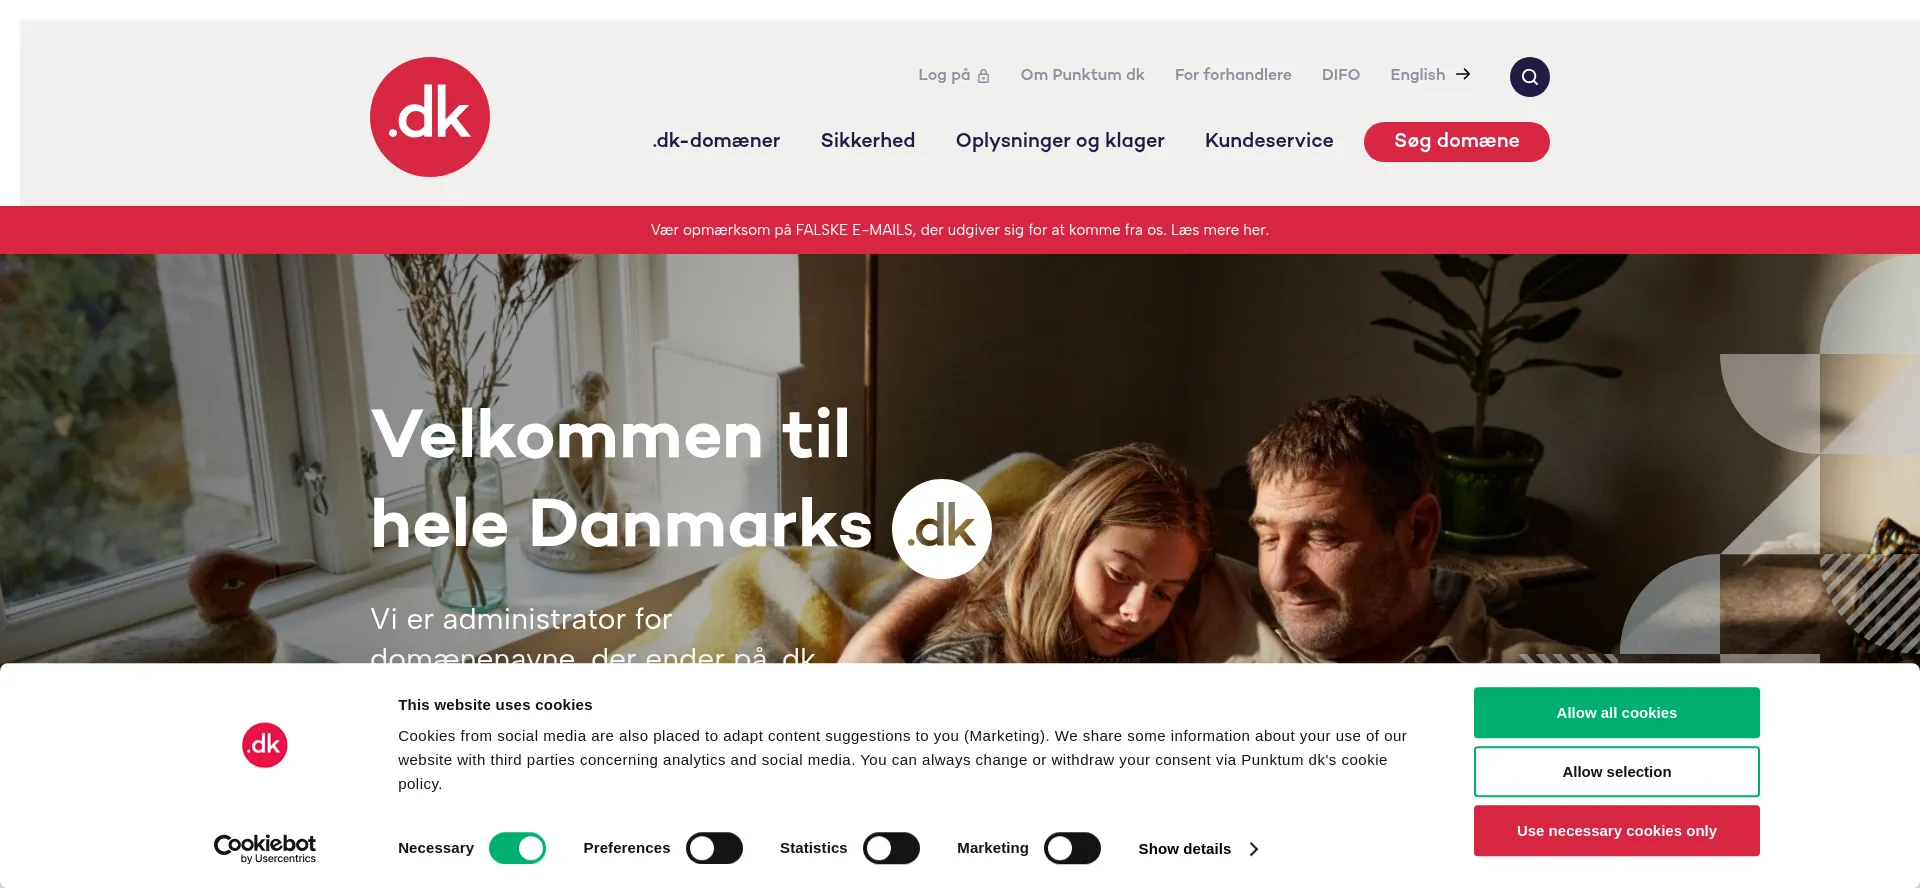Click the red FALSKE E-MAILS warning banner

pos(960,230)
